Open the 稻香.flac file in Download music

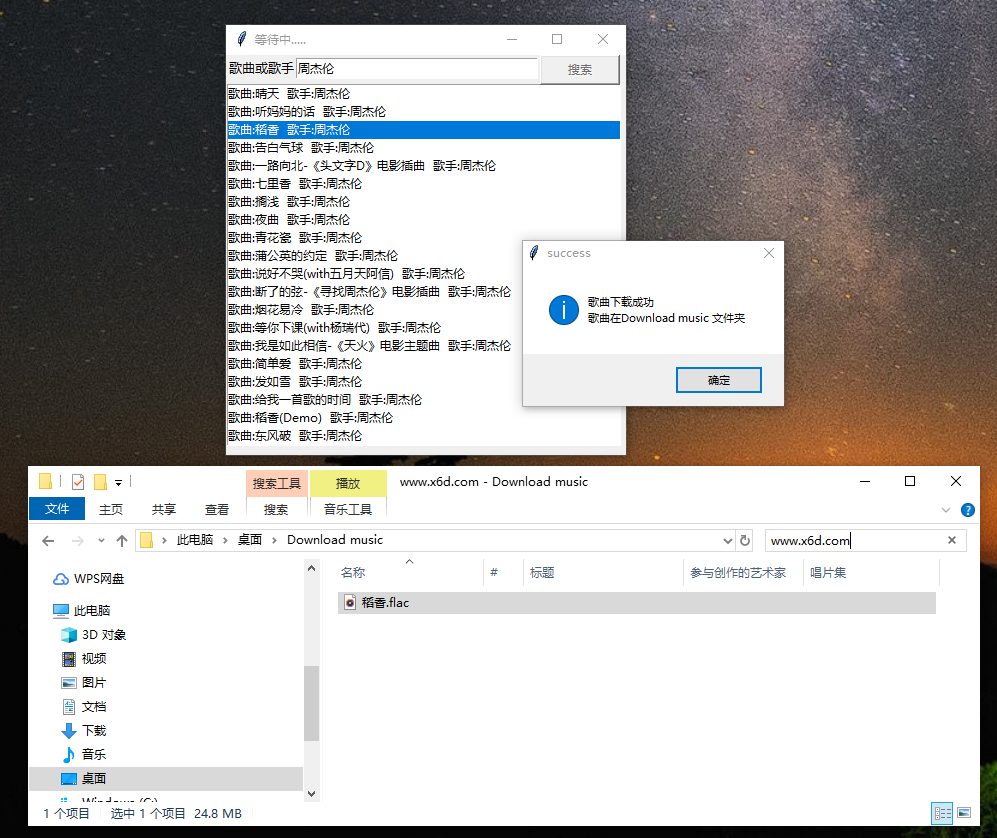384,602
